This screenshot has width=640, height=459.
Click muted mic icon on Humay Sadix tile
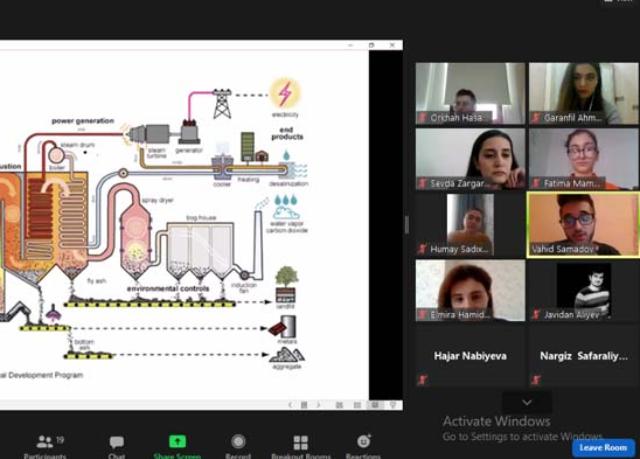click(x=422, y=249)
